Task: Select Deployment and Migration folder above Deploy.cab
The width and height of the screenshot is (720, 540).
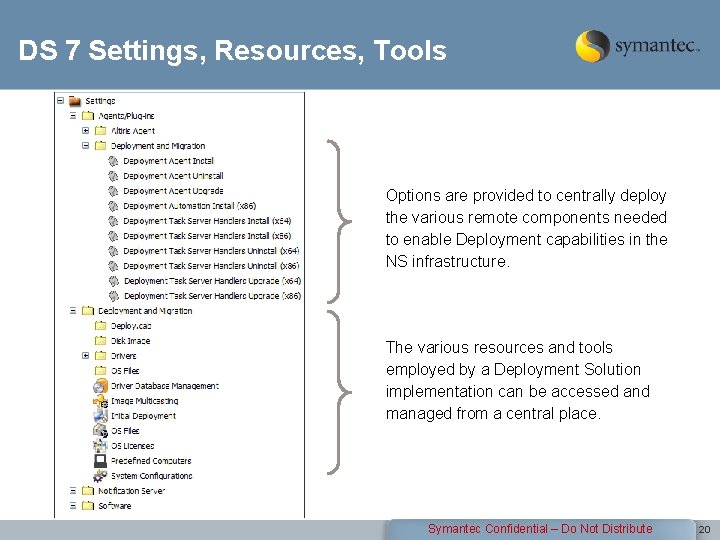Action: coord(88,311)
